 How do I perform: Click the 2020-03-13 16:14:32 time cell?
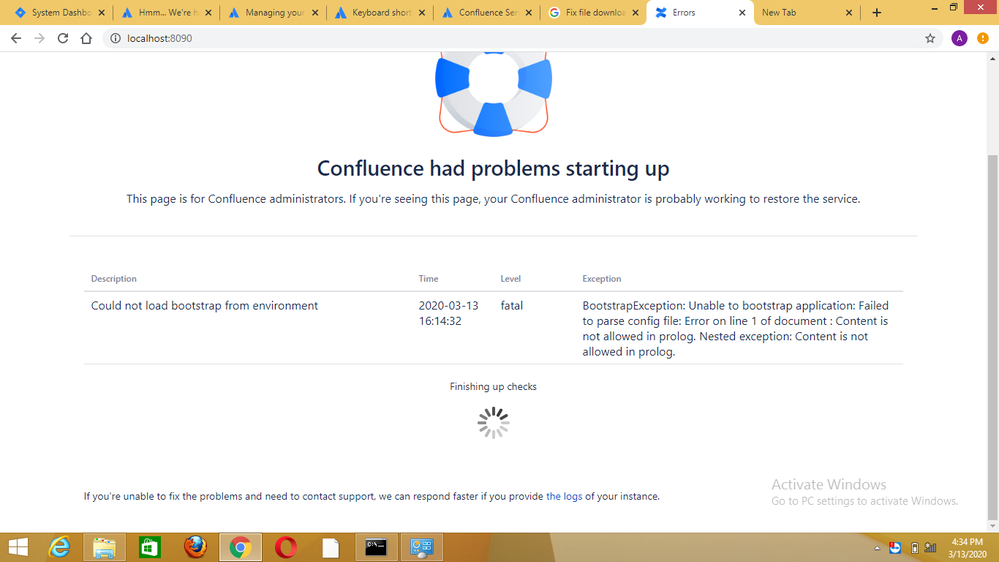[x=448, y=313]
